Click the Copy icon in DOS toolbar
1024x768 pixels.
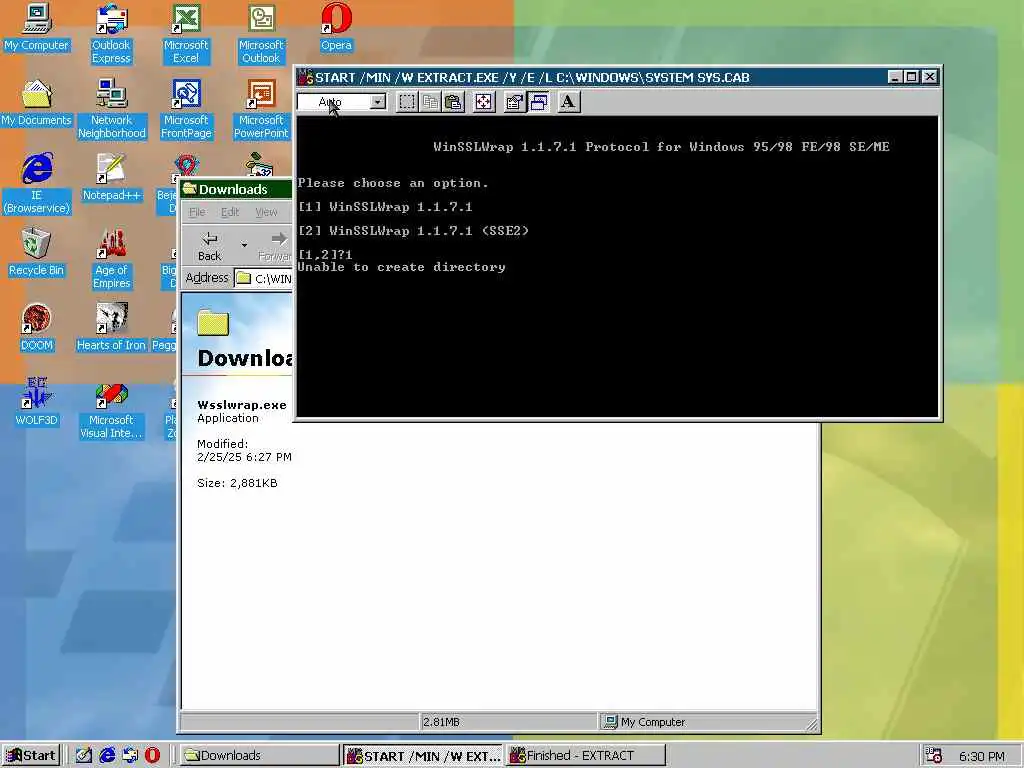tap(430, 102)
